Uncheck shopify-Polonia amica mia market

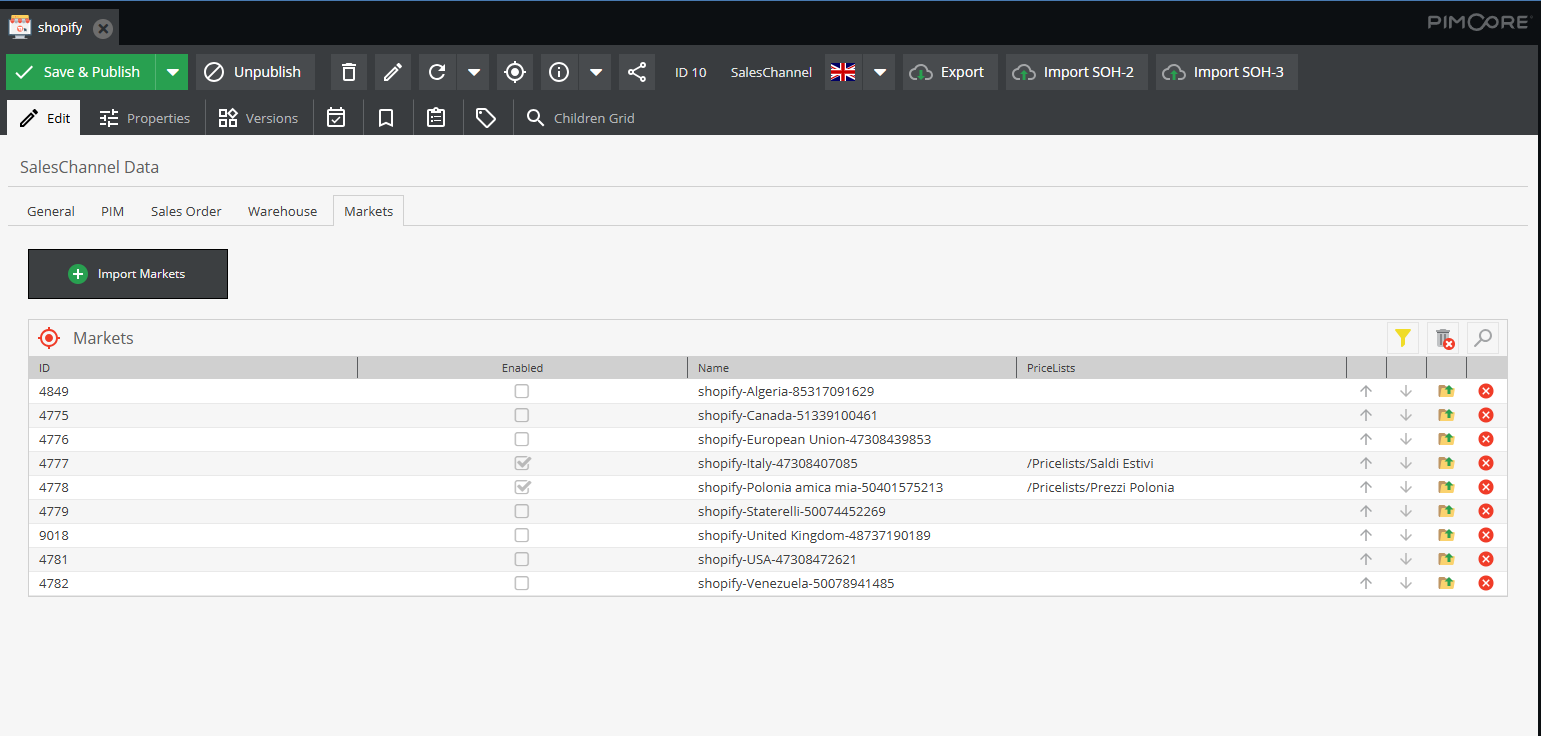[521, 487]
